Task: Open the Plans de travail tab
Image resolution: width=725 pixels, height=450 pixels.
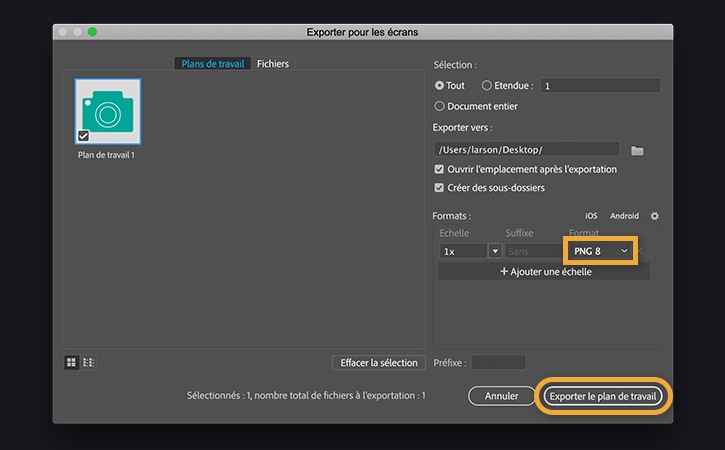Action: (213, 64)
